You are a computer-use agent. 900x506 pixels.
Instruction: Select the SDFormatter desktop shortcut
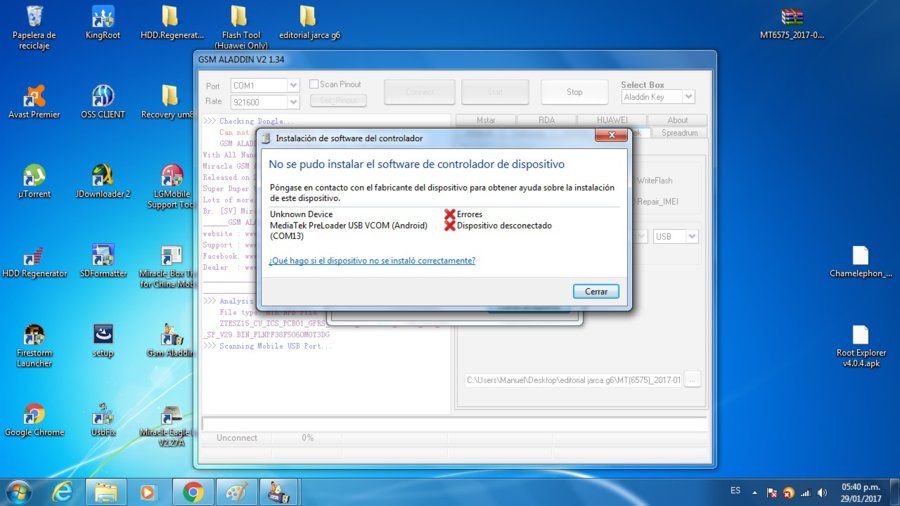(x=103, y=261)
